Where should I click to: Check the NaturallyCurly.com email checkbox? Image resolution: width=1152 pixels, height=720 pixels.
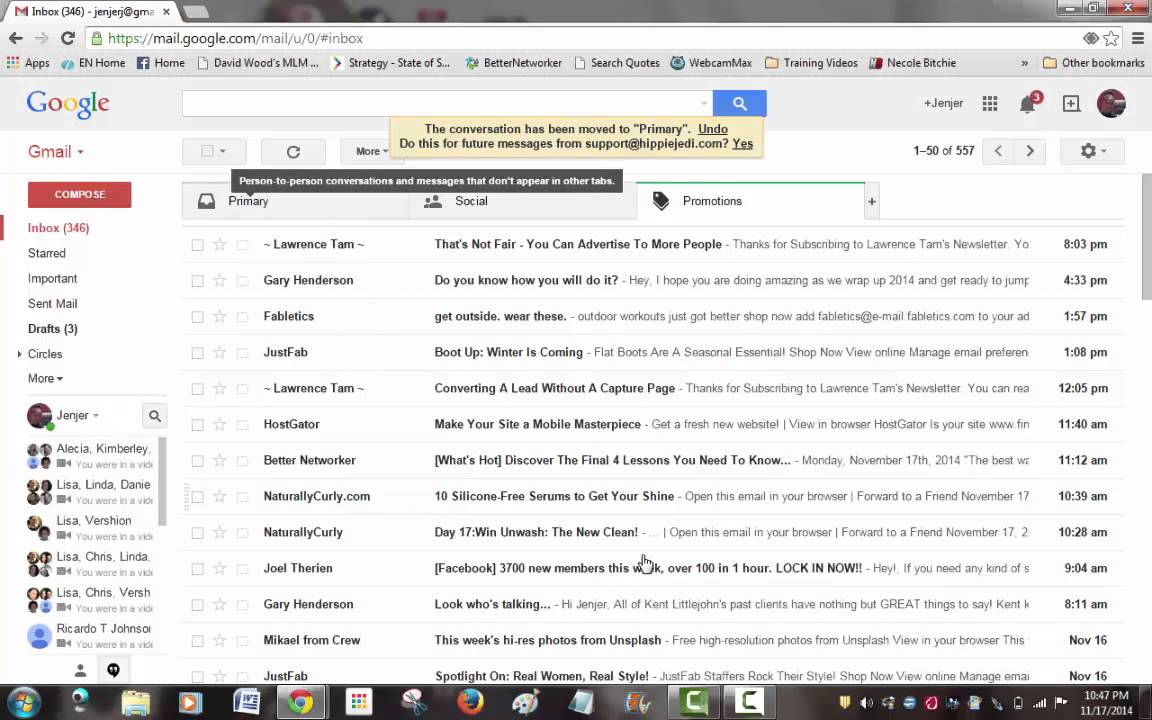(x=197, y=497)
